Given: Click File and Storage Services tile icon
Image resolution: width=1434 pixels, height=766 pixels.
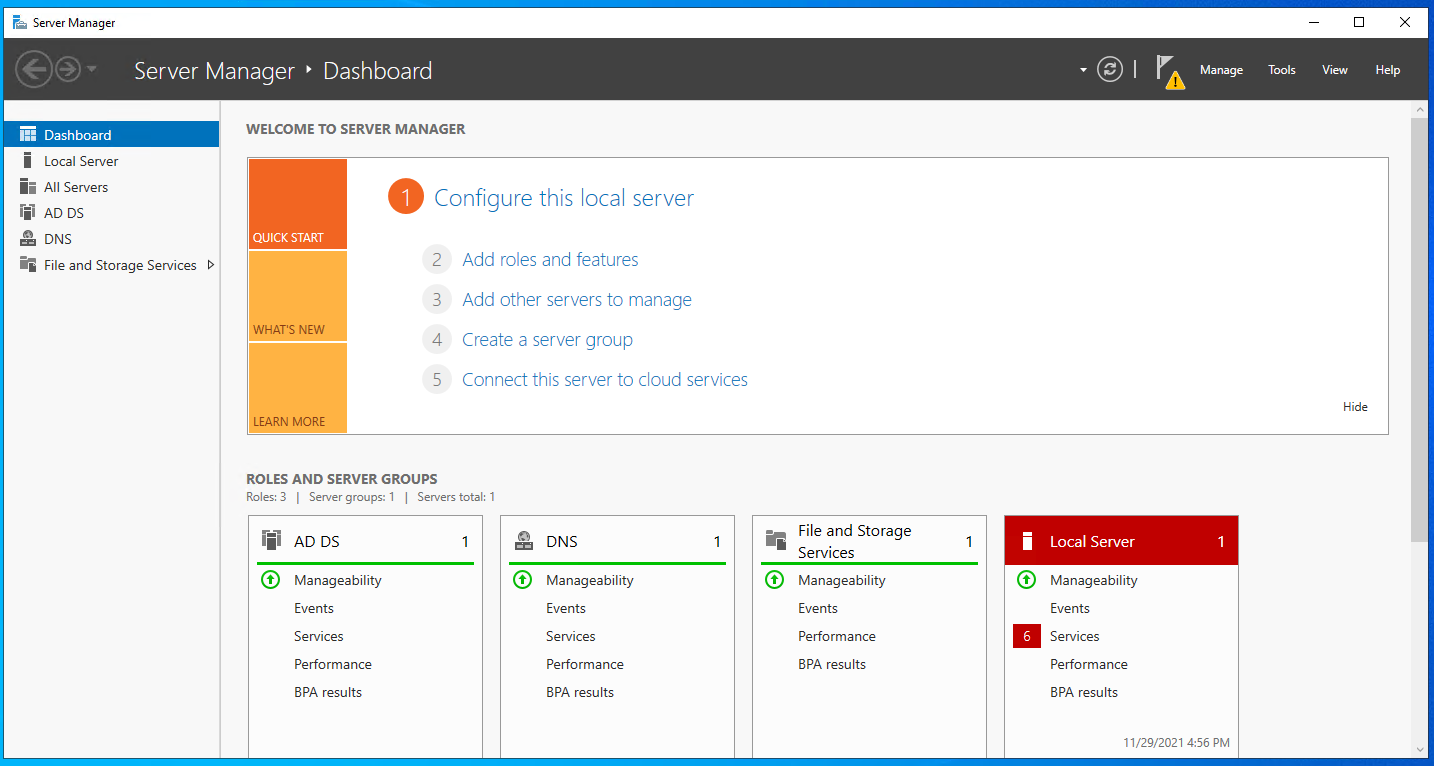Looking at the screenshot, I should pyautogui.click(x=776, y=540).
